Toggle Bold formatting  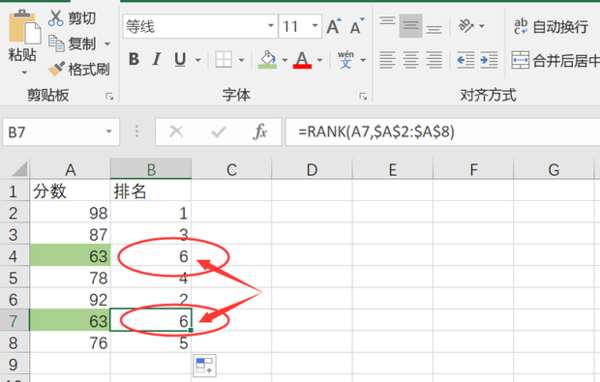click(134, 60)
